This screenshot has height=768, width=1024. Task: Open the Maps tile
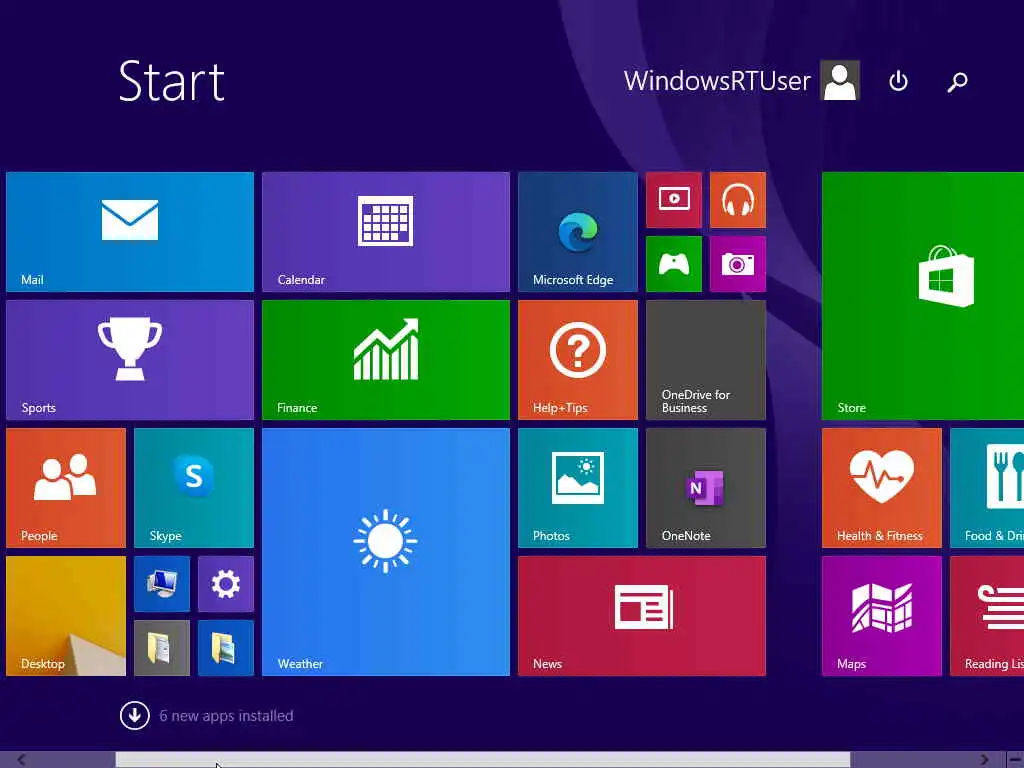tap(882, 616)
